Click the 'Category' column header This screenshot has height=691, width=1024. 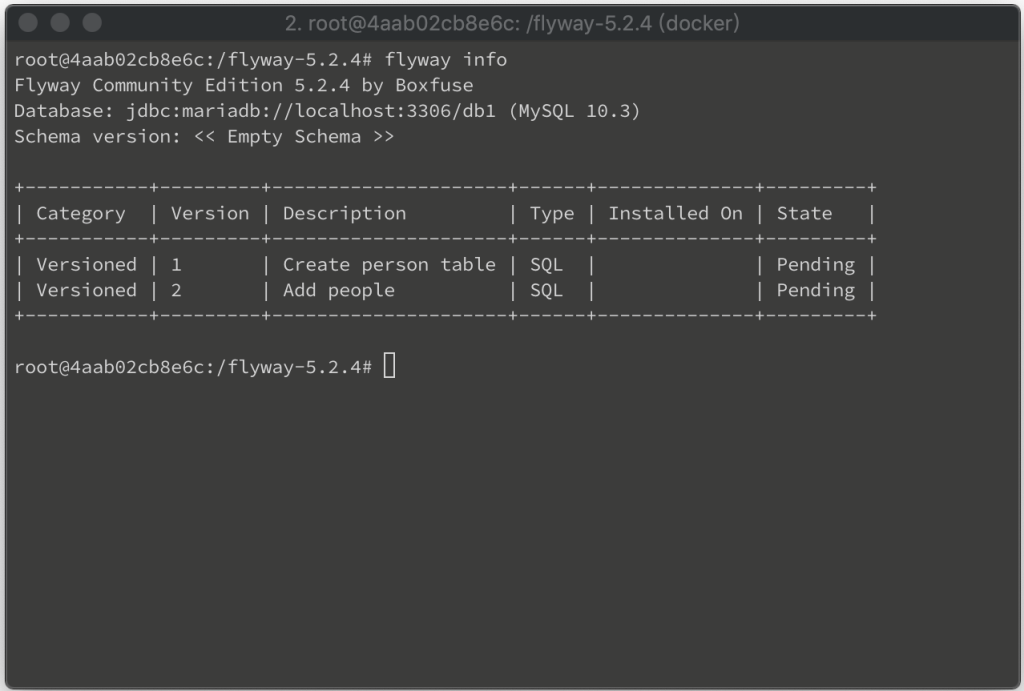point(81,214)
